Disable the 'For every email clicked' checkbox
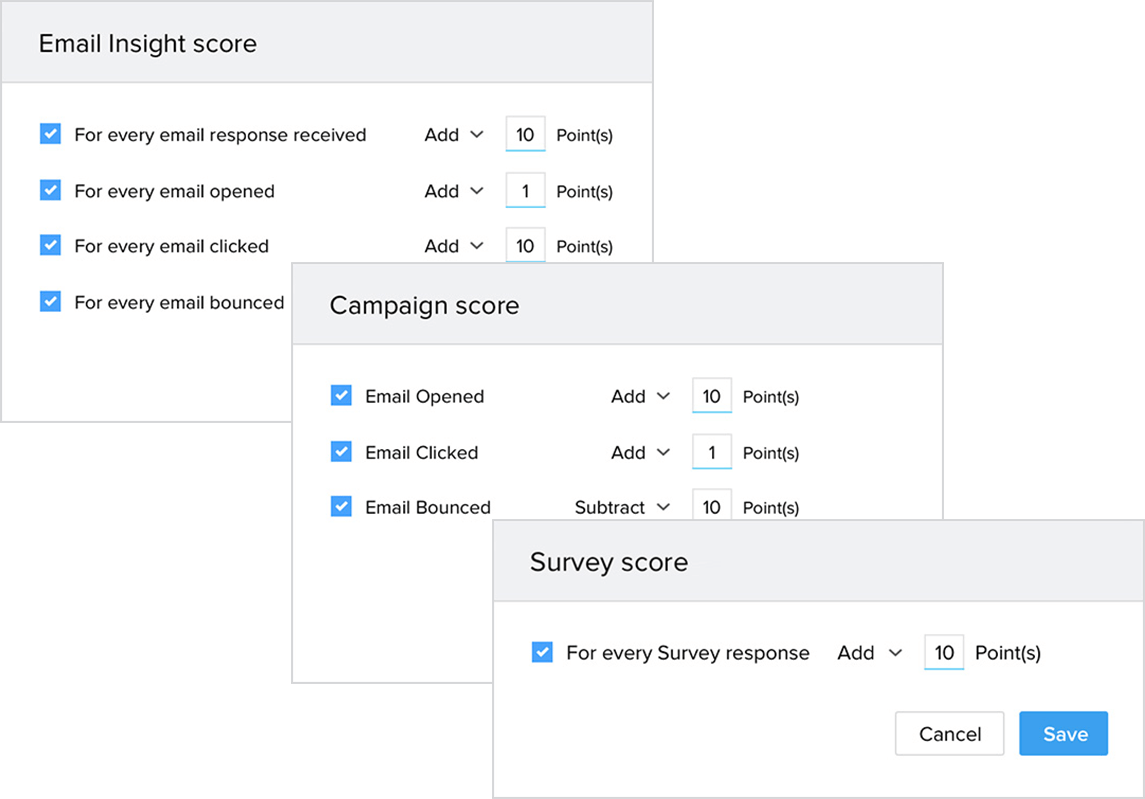The width and height of the screenshot is (1145, 799). pyautogui.click(x=50, y=245)
